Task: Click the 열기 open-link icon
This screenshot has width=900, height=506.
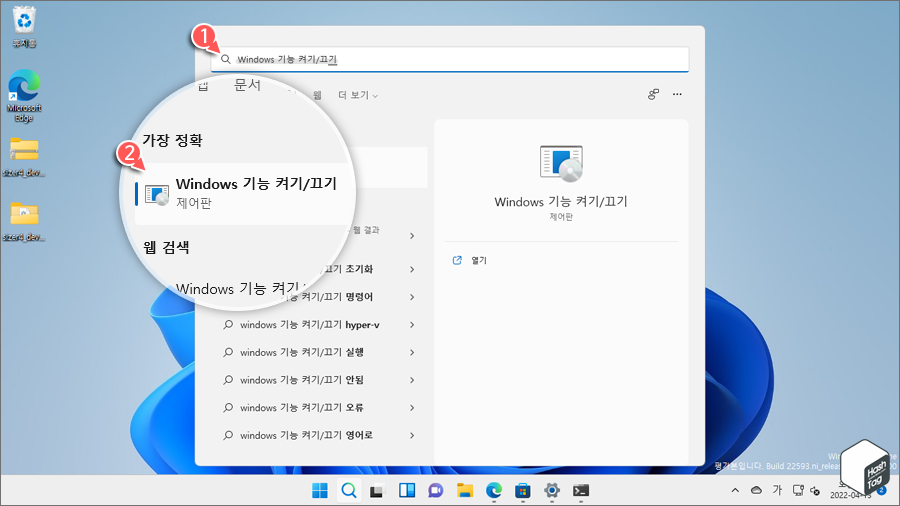Action: (457, 260)
